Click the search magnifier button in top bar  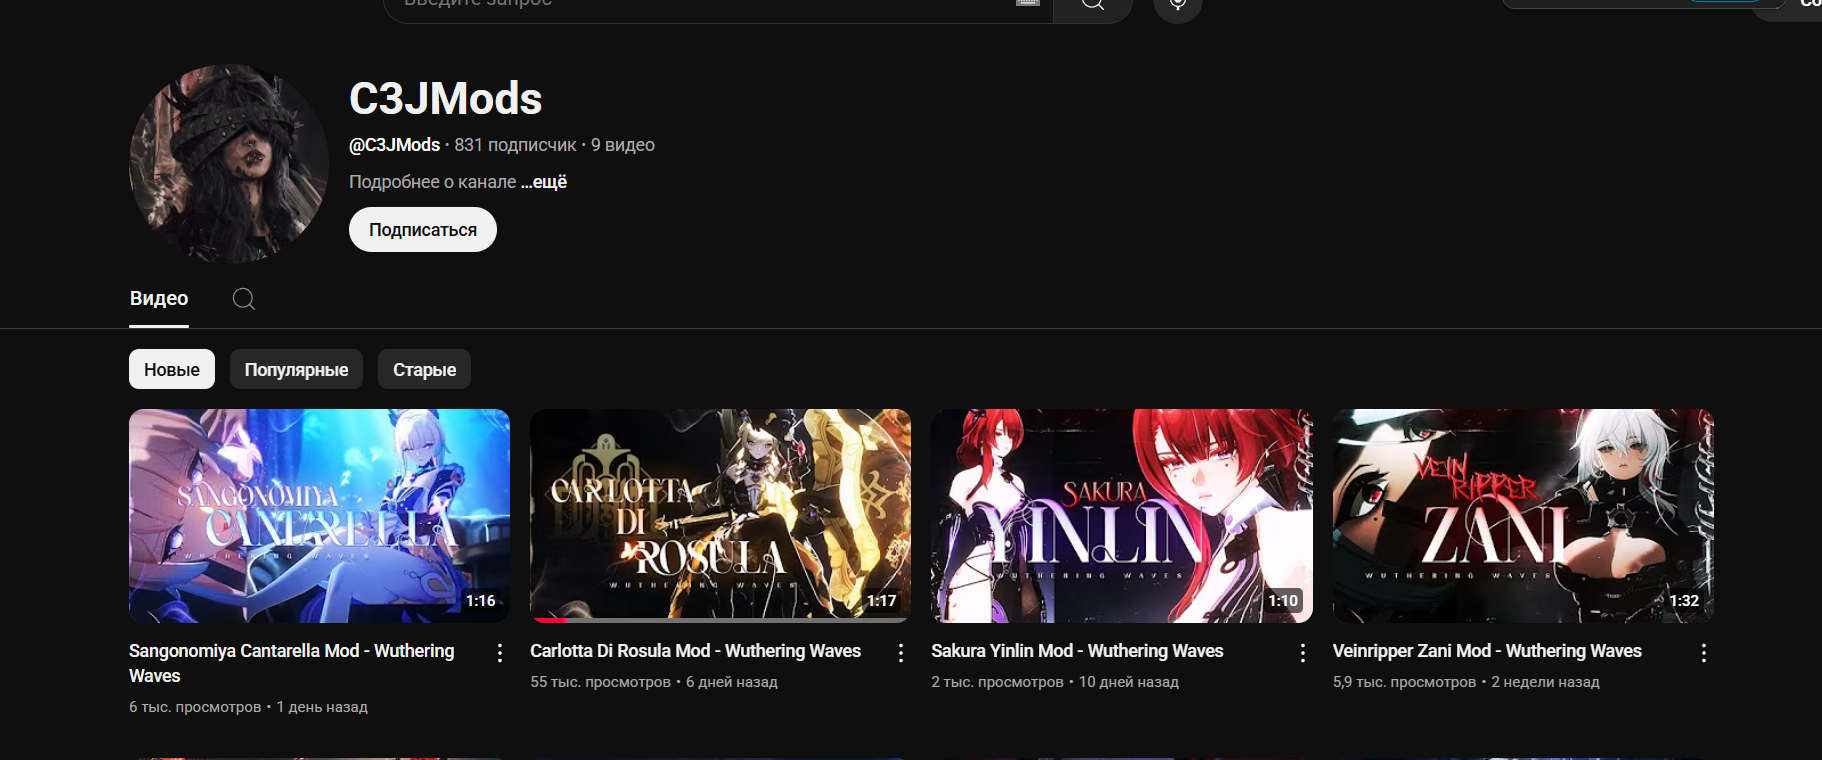tap(1093, 5)
